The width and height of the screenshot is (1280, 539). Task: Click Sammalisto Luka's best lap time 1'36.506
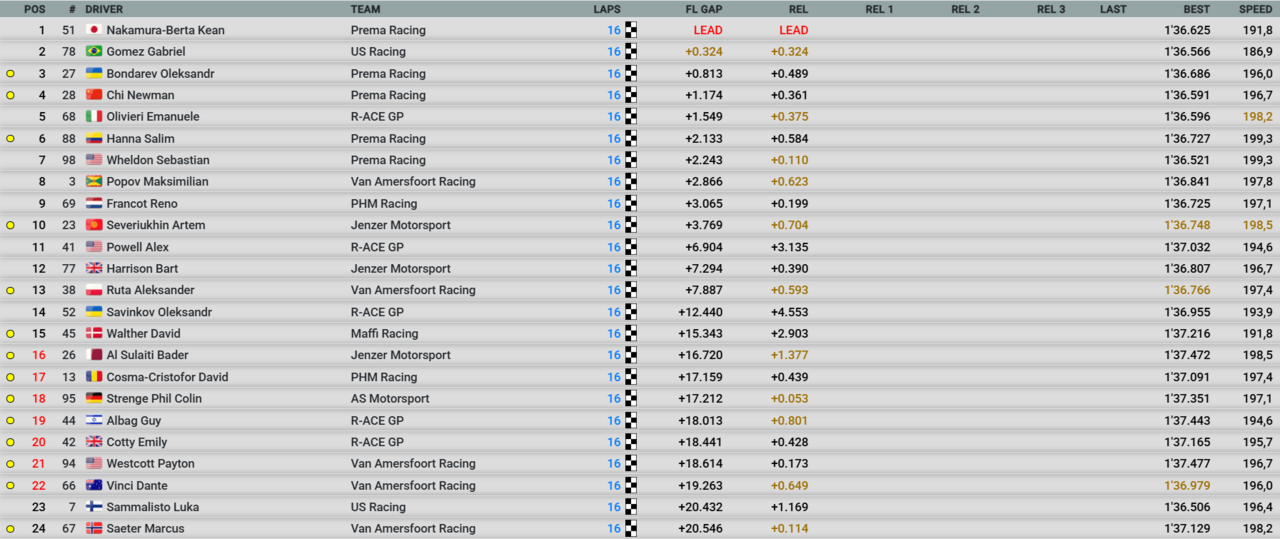click(1187, 507)
